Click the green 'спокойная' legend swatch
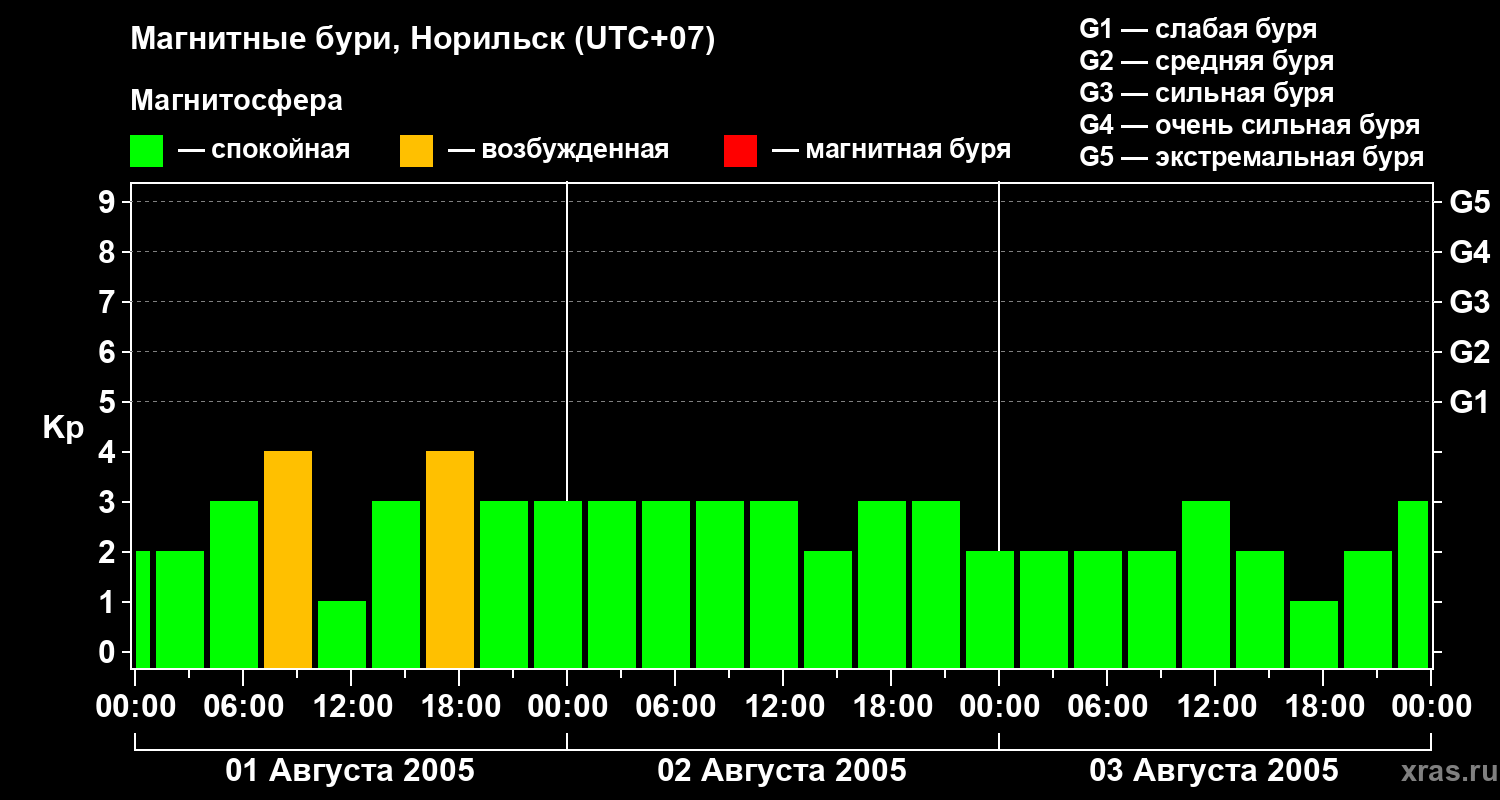Screen dimensions: 1500x800 click(147, 150)
